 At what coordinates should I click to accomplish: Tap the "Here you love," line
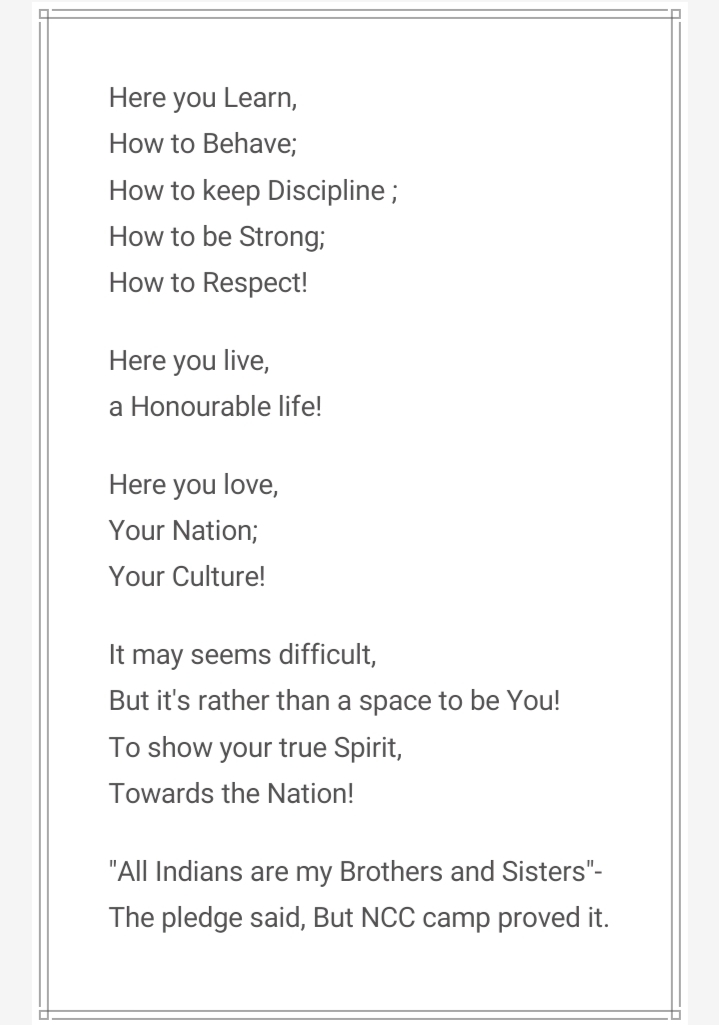[x=193, y=485]
